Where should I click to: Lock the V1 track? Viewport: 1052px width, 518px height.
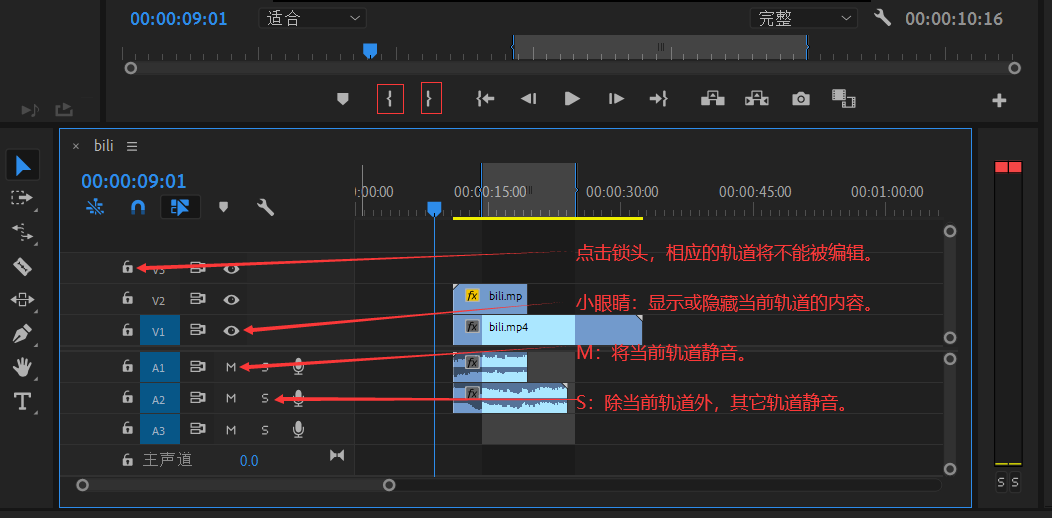pos(127,329)
